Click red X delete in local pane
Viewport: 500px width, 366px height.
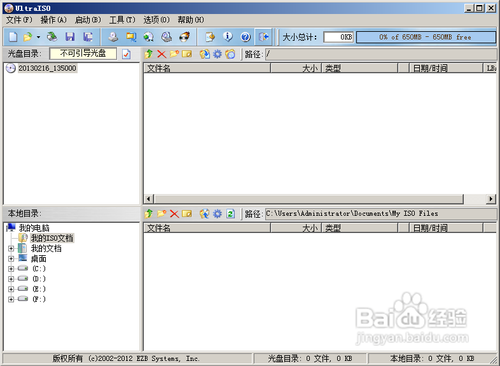coord(174,214)
